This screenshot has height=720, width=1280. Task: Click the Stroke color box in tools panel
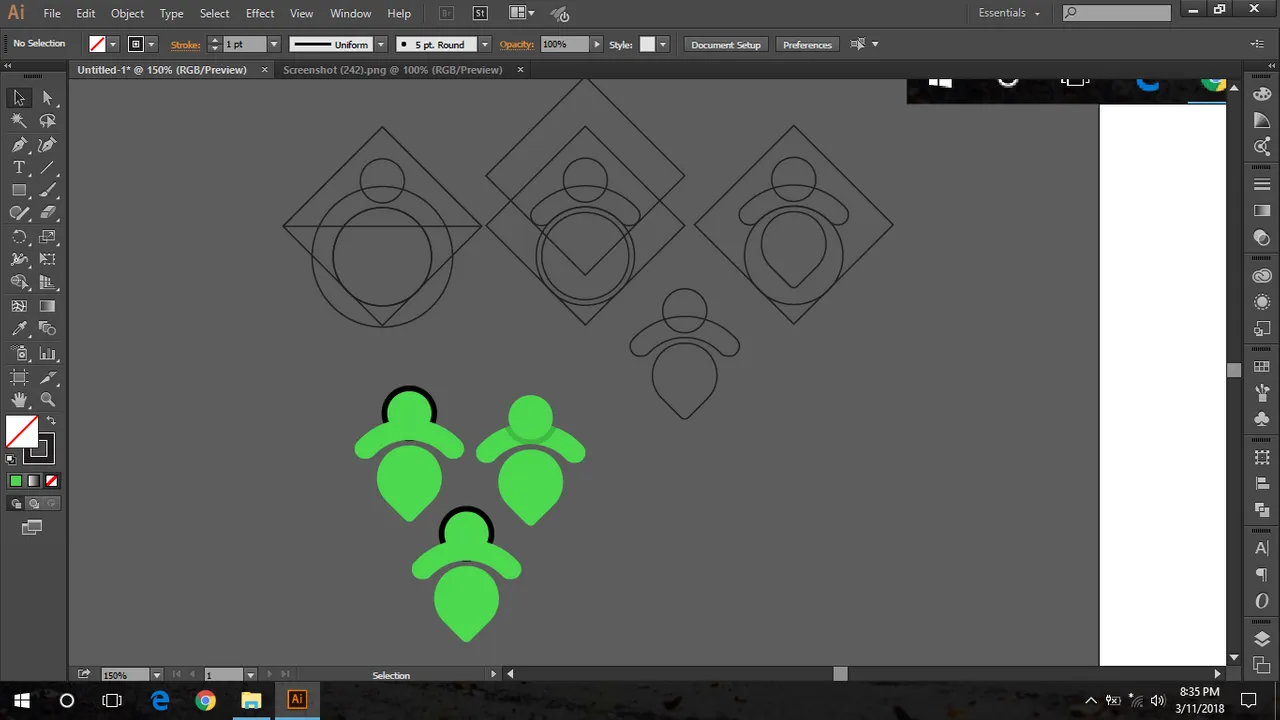coord(41,450)
